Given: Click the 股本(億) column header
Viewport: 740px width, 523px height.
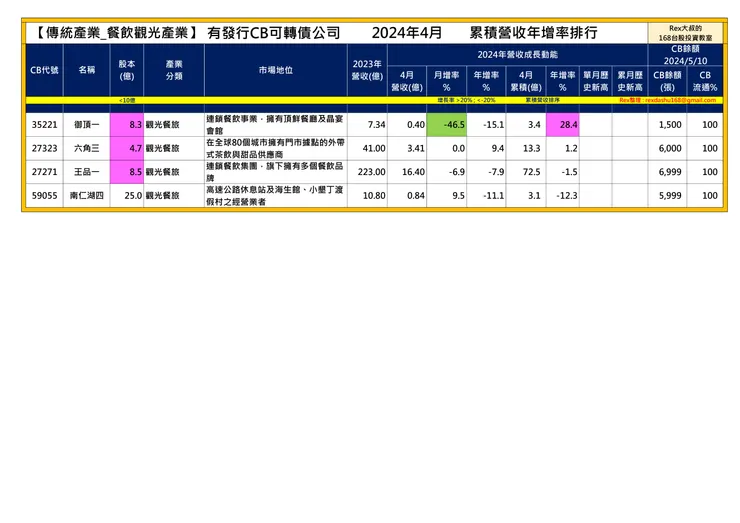Looking at the screenshot, I should pyautogui.click(x=127, y=70).
